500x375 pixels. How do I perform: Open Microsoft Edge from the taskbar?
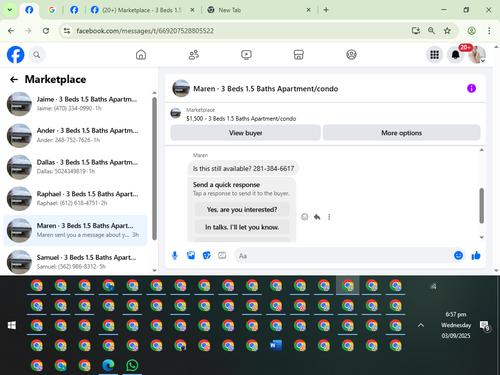(108, 365)
